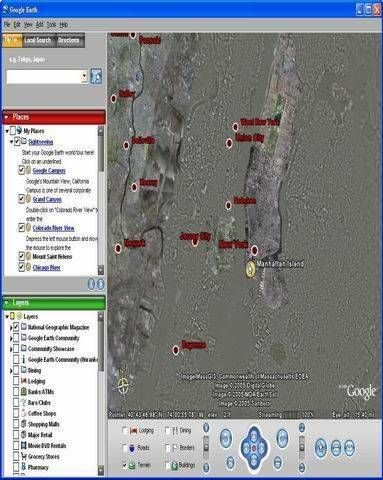
Task: Click the Manhattan Island placemark icon
Action: pyautogui.click(x=250, y=269)
